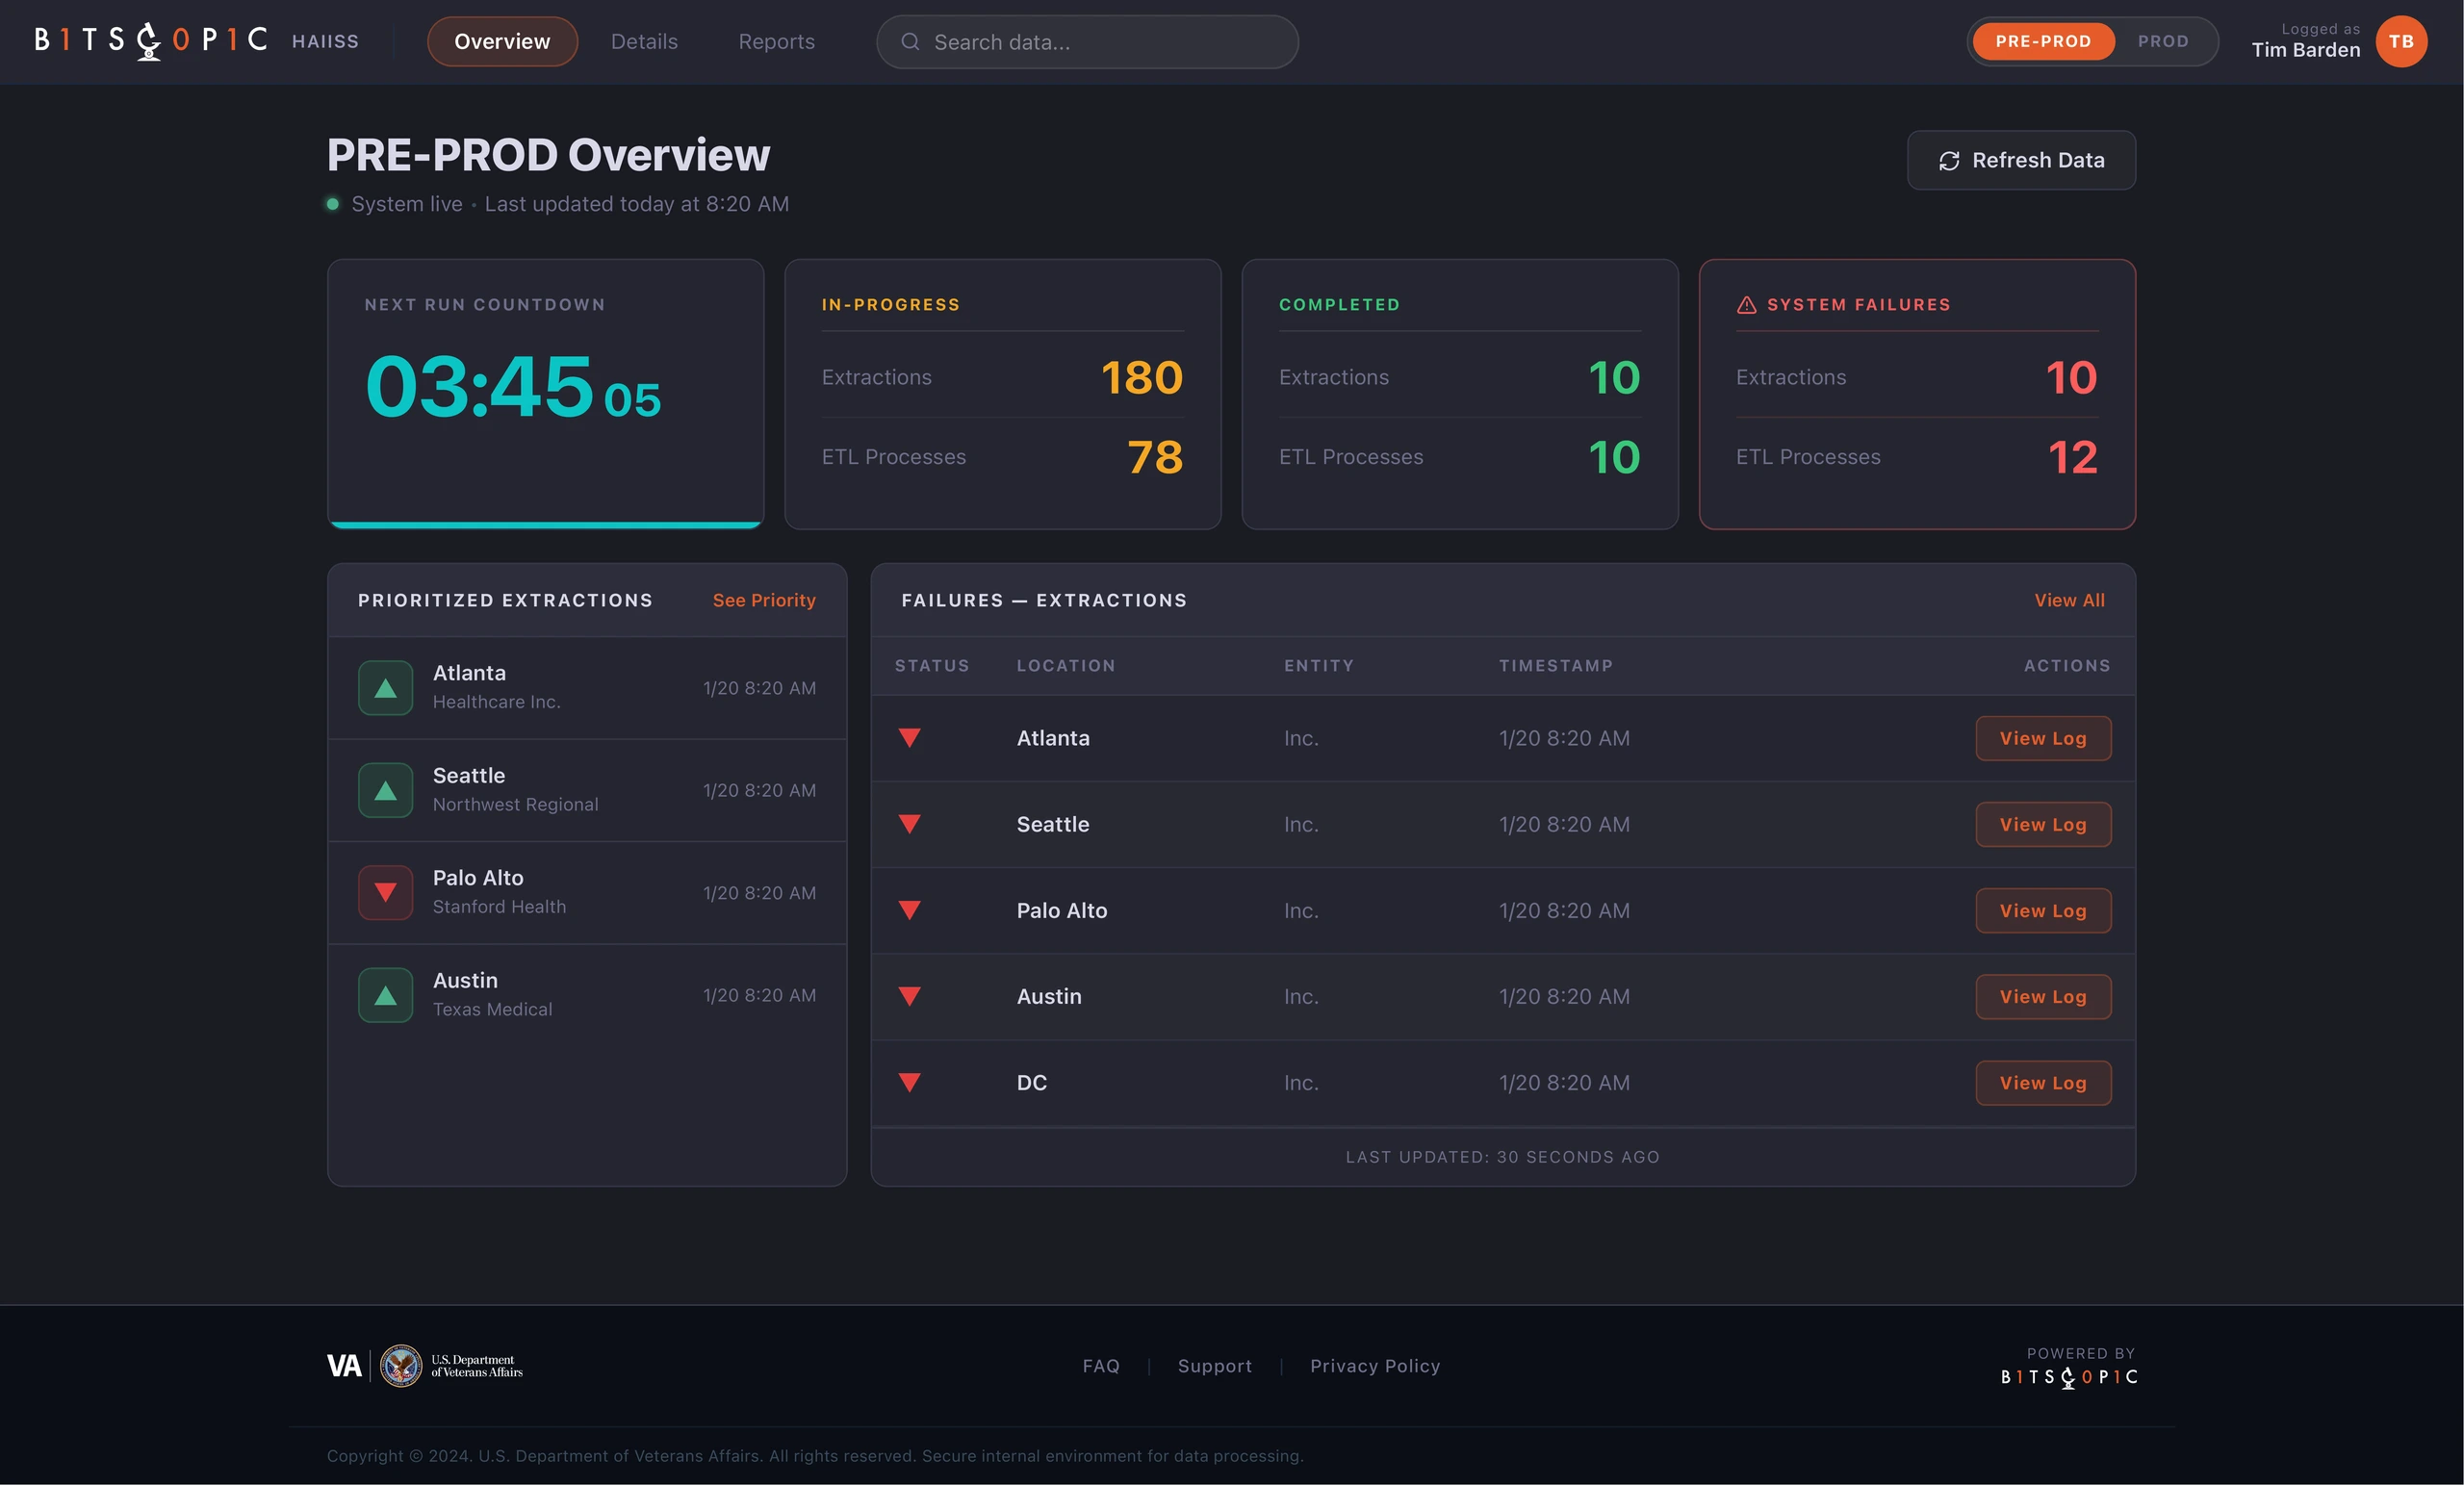Click the magnifier icon in search bar

910,42
